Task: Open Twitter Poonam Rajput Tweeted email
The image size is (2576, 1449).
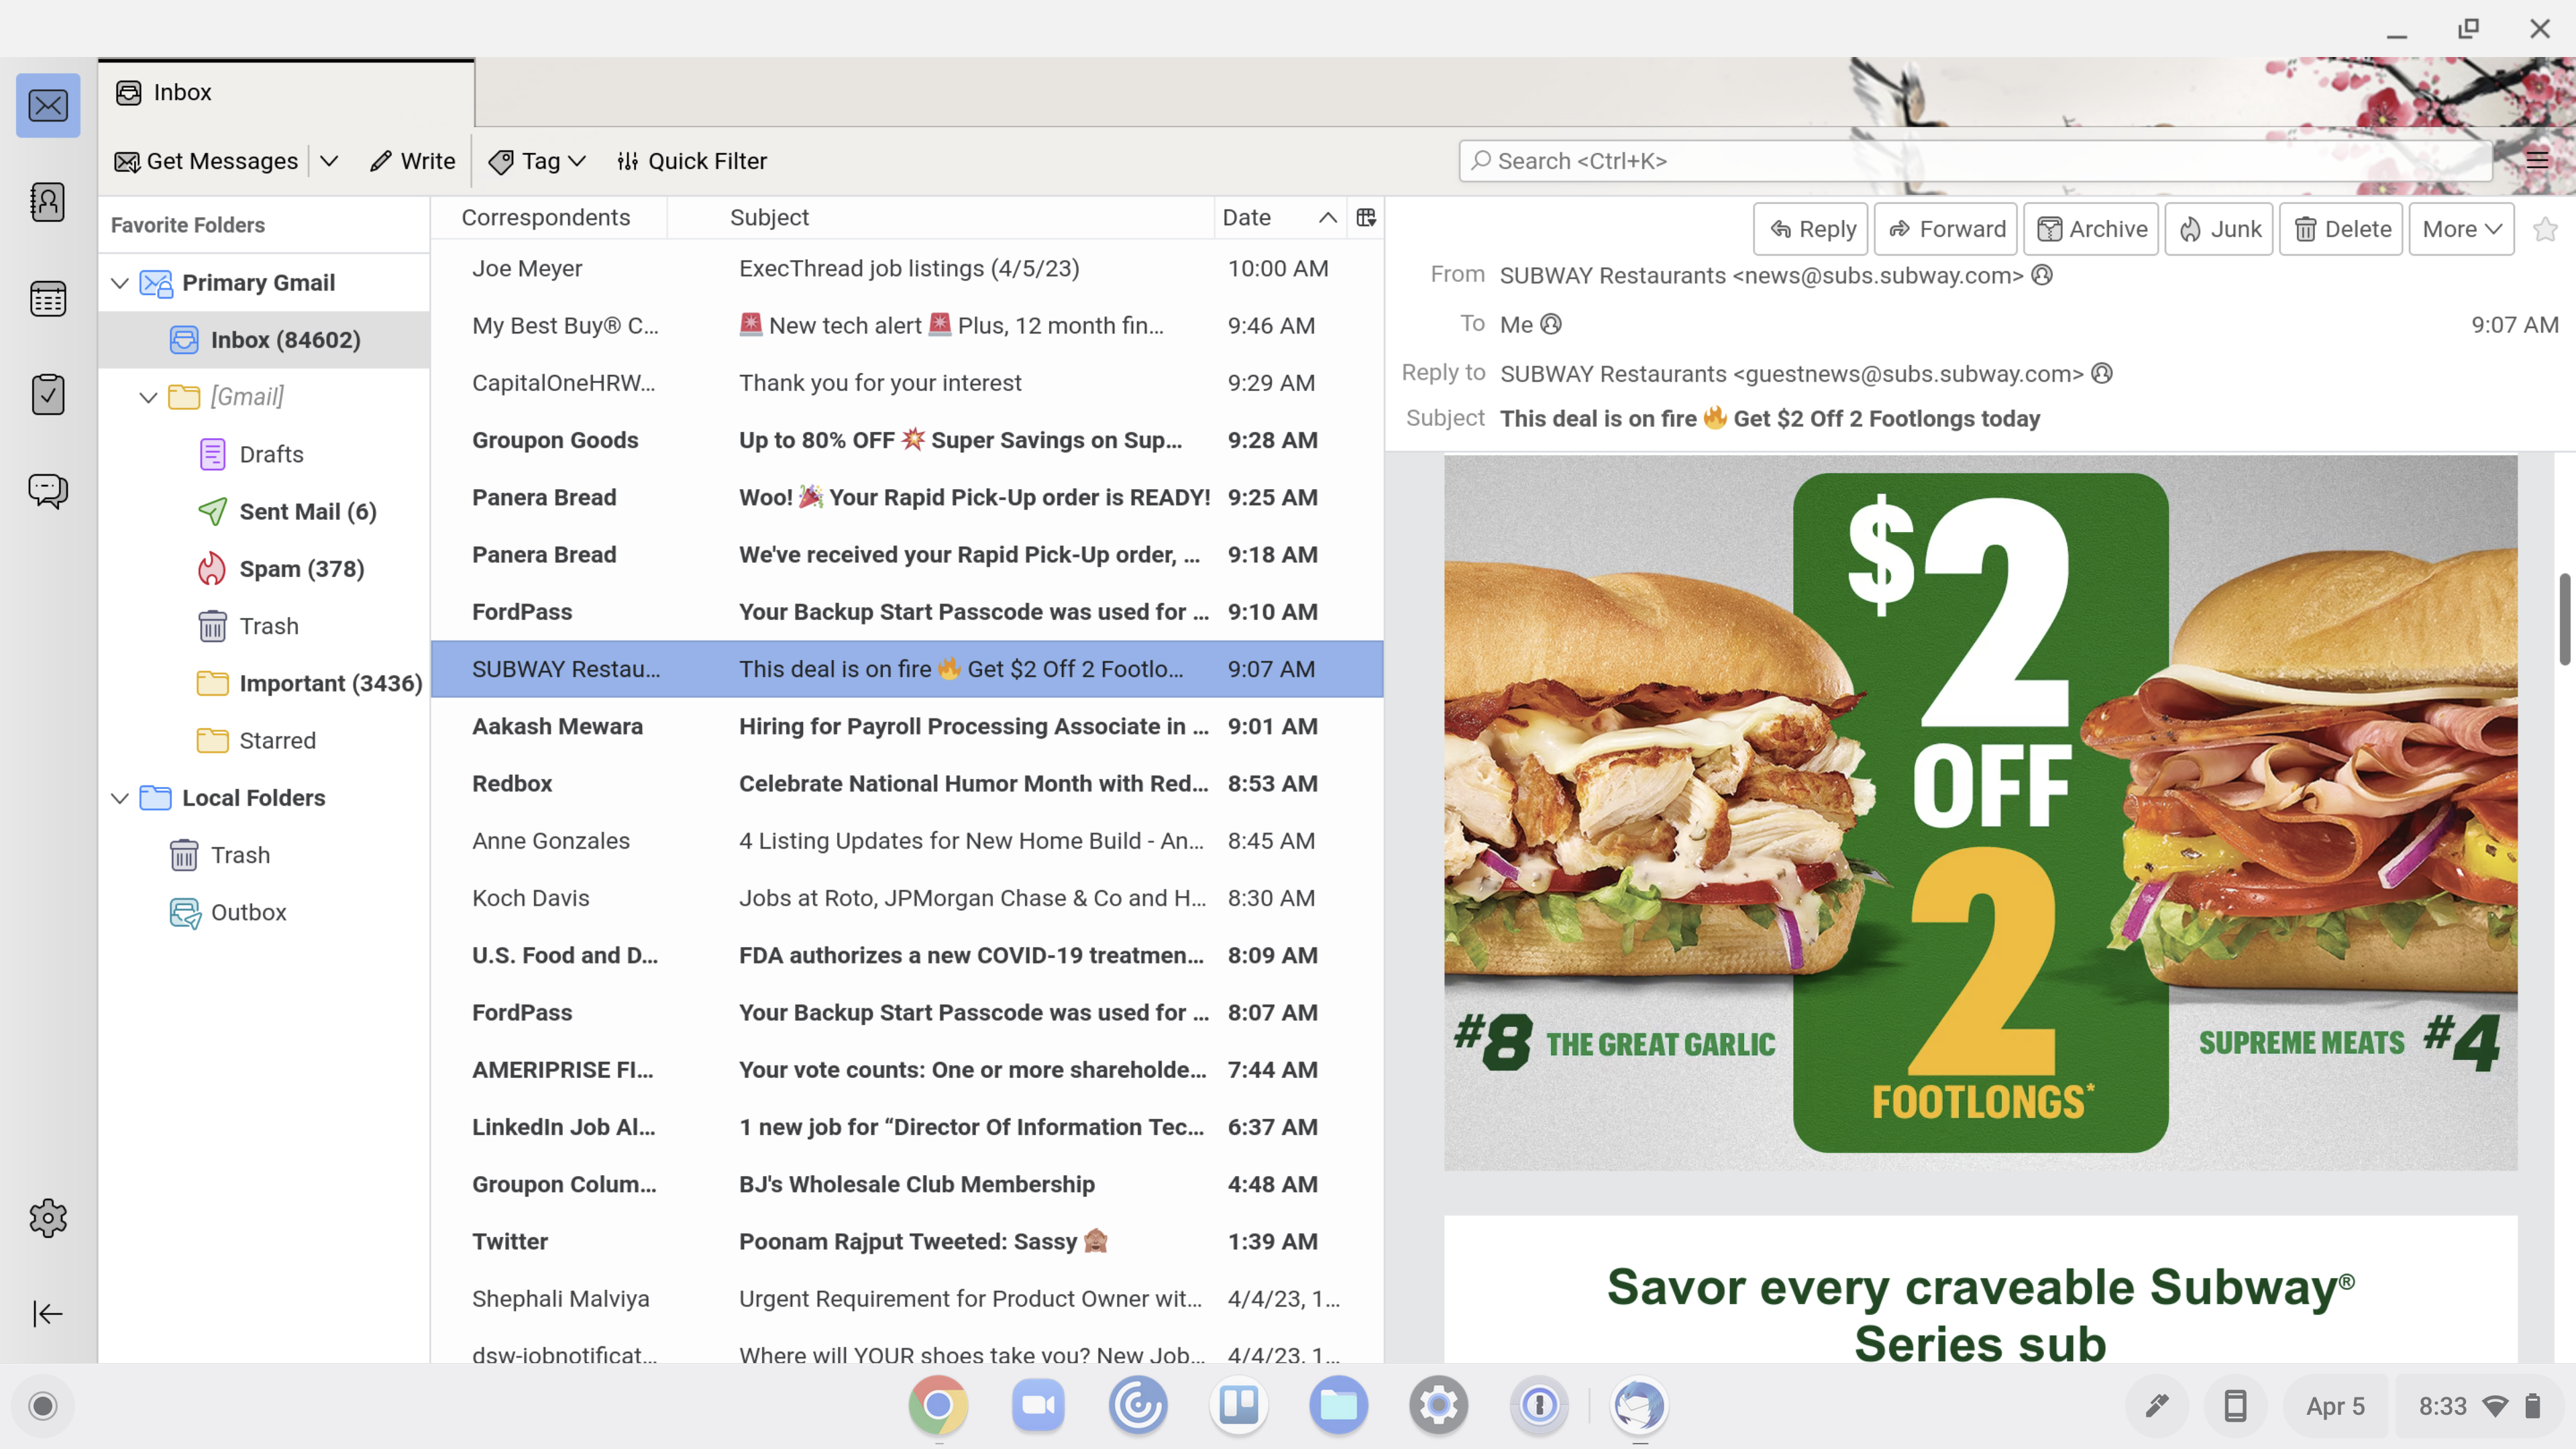Action: tap(907, 1241)
